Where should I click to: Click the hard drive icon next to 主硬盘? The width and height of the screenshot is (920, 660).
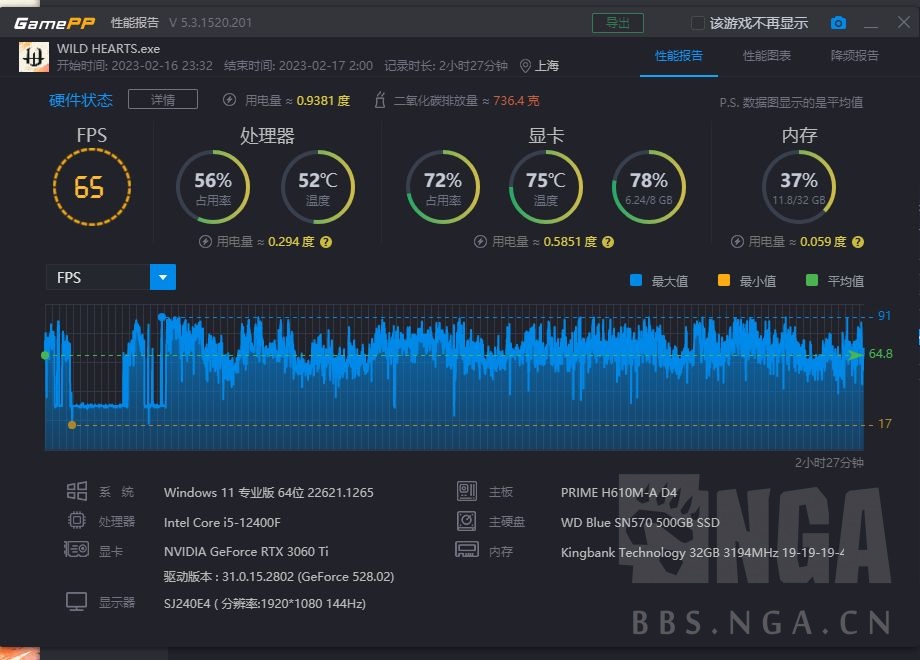(465, 521)
